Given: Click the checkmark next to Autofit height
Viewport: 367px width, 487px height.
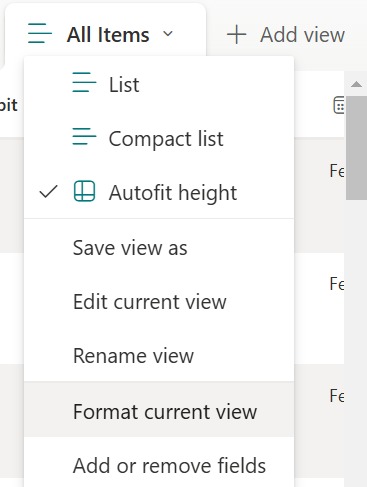Looking at the screenshot, I should [x=48, y=192].
